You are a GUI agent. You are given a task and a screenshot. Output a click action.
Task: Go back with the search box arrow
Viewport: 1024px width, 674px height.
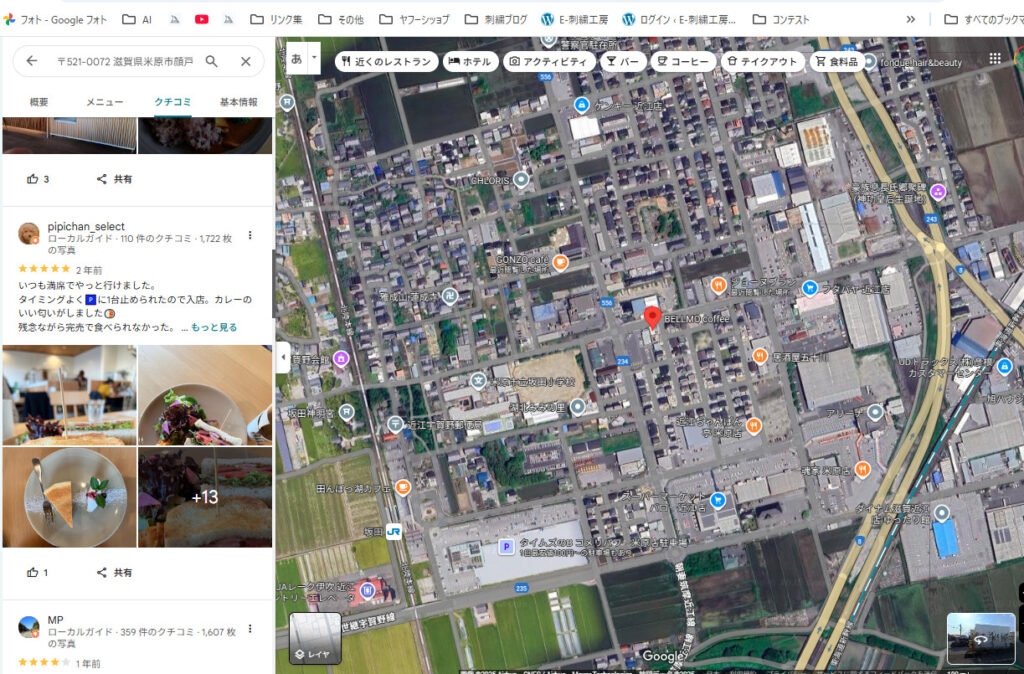(31, 61)
